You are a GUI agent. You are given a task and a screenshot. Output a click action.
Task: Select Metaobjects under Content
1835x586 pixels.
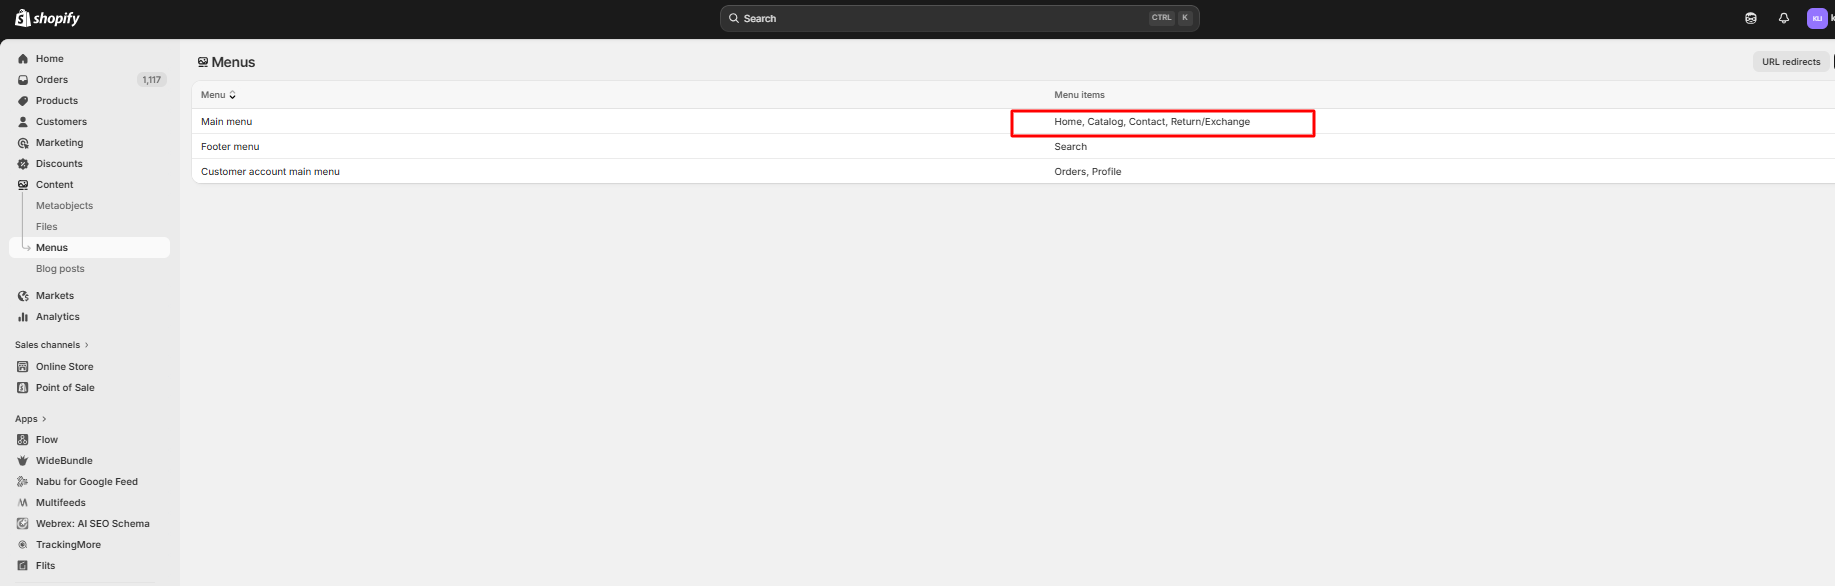point(64,206)
